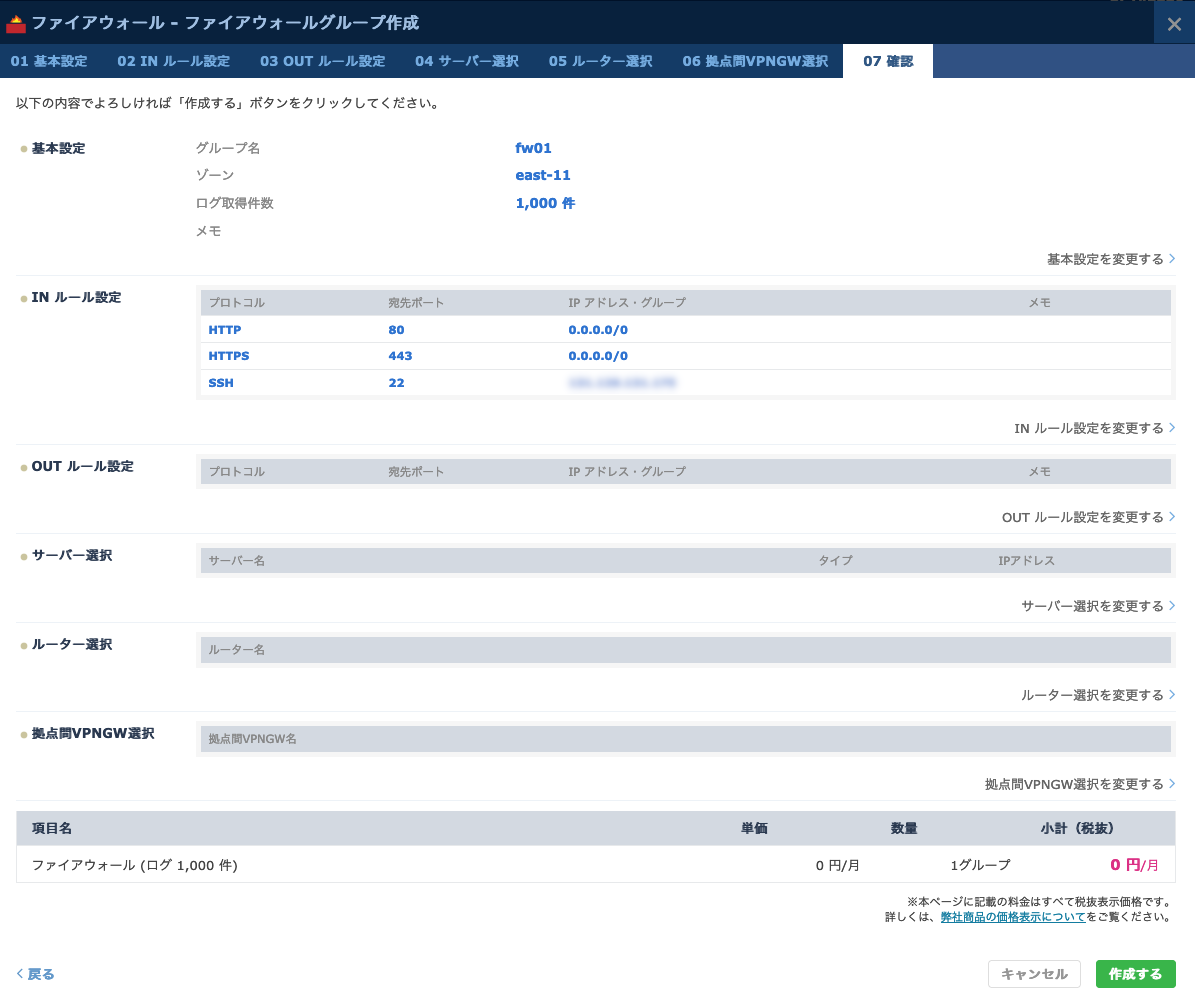Go to the 01 基本設定 tab
Image resolution: width=1195 pixels, height=1006 pixels.
tap(49, 61)
